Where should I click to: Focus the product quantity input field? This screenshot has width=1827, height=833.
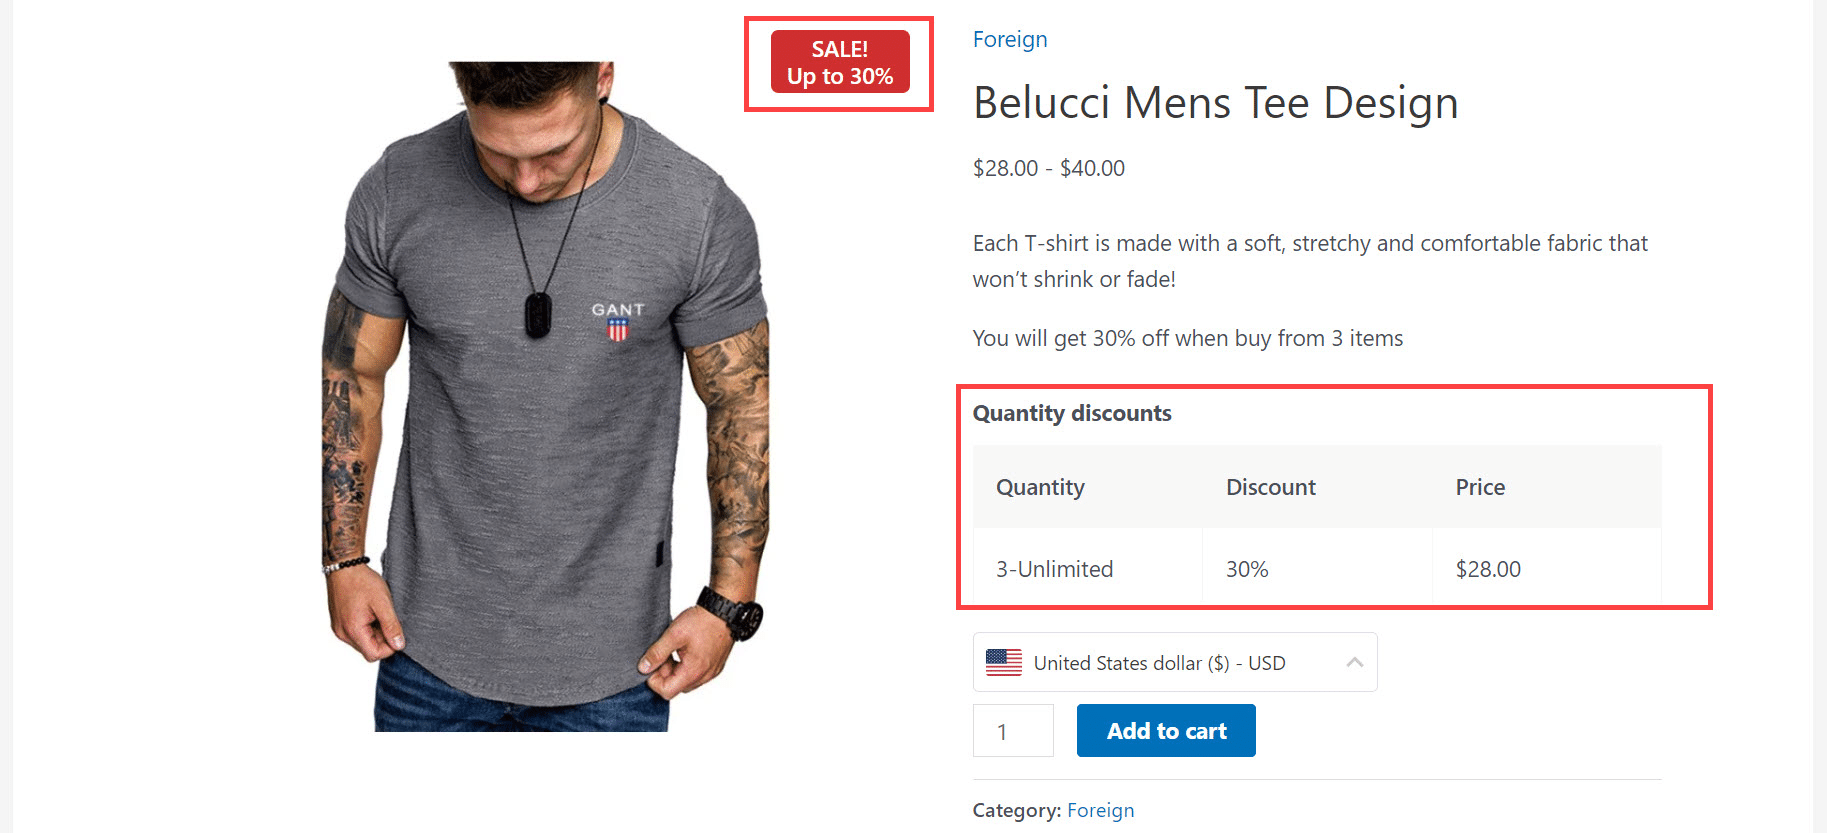(1012, 731)
